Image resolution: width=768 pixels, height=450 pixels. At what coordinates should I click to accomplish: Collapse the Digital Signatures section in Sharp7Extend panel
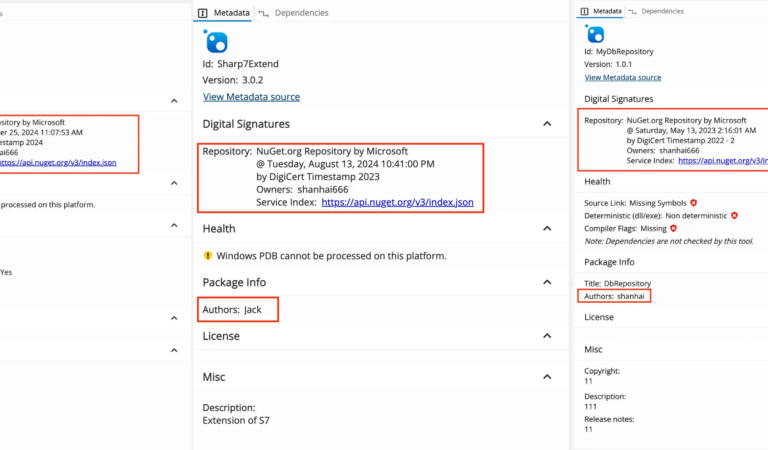tap(547, 124)
